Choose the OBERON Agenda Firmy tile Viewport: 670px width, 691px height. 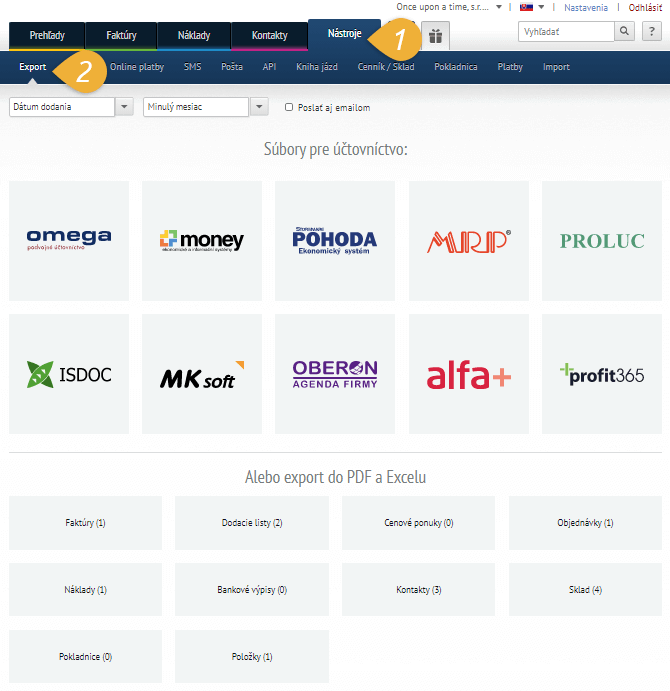335,374
